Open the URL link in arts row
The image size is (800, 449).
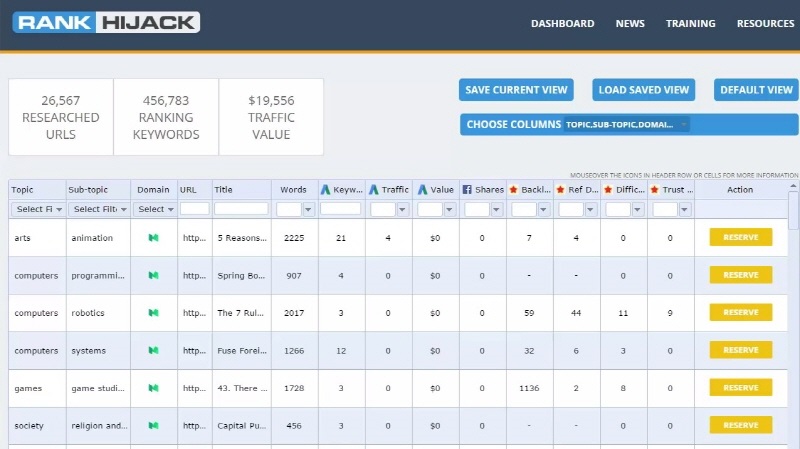(x=194, y=238)
